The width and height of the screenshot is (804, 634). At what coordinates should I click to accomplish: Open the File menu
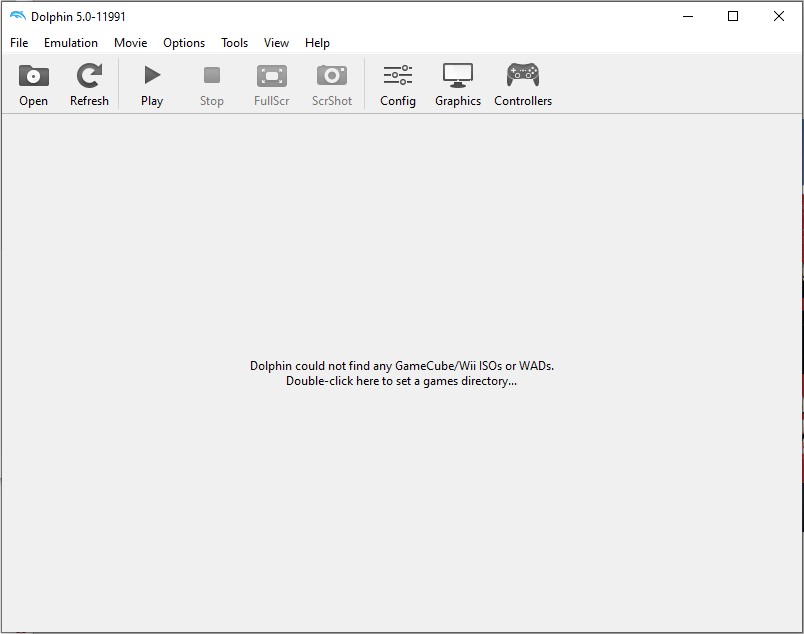[19, 43]
